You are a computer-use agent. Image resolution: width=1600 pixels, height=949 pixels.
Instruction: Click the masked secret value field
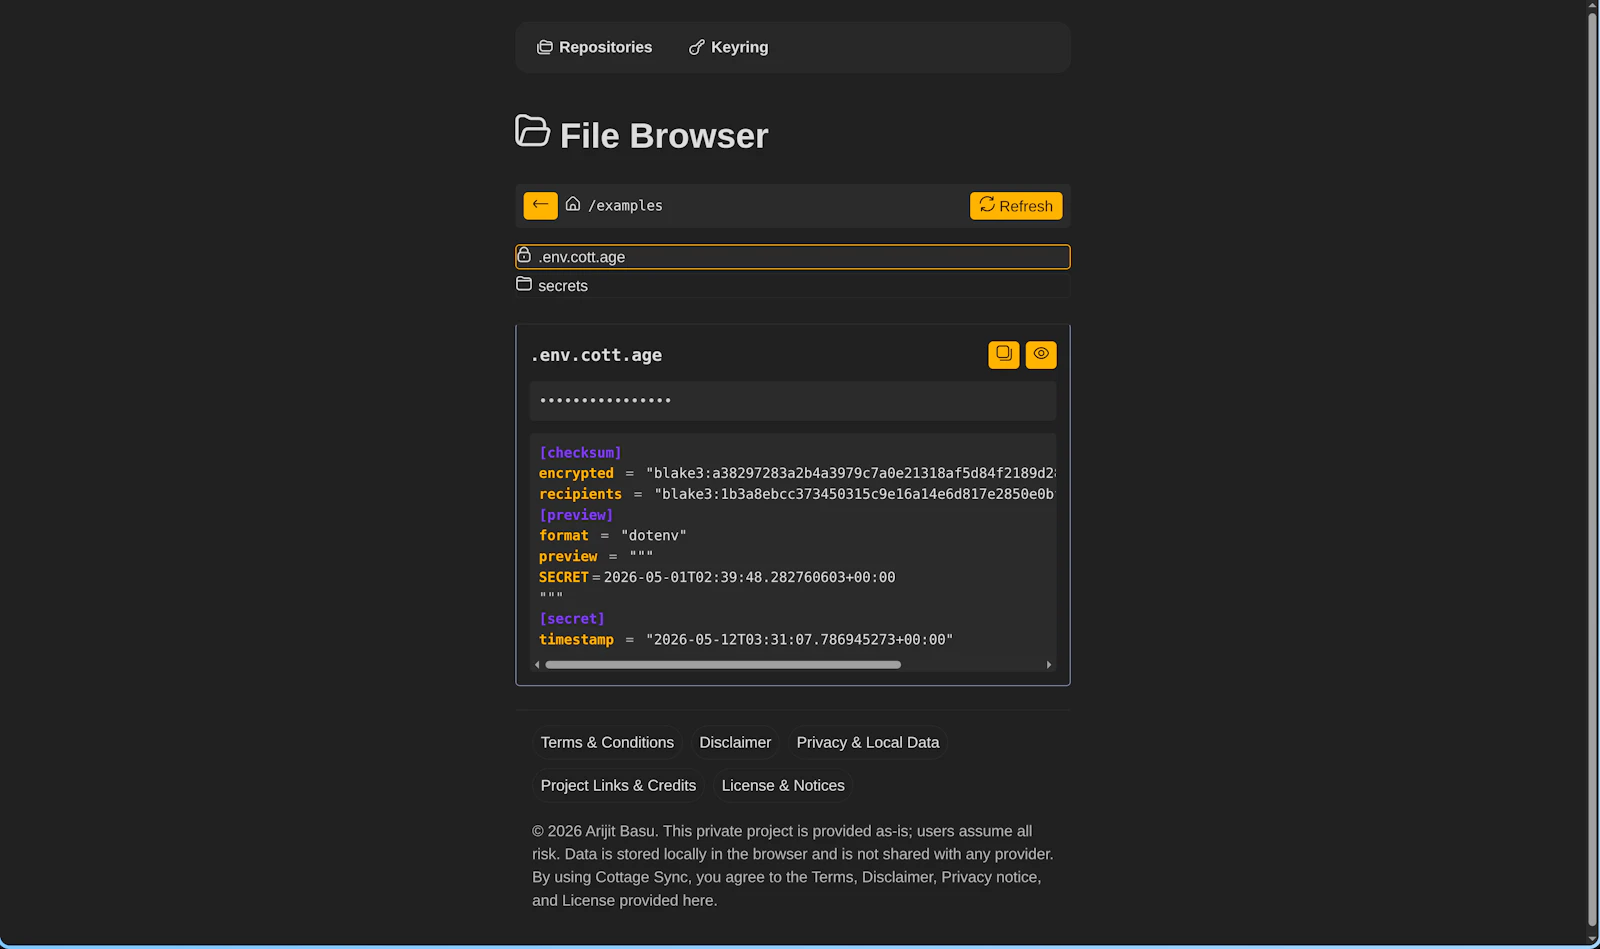[x=793, y=401]
